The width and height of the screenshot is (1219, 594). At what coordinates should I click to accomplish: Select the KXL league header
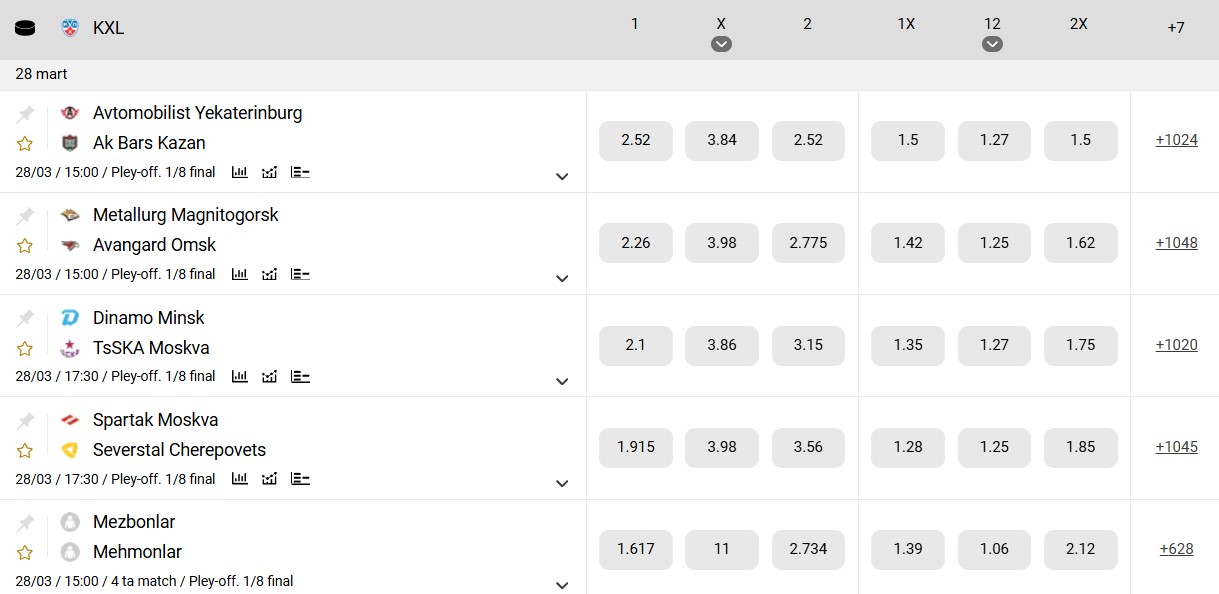tap(108, 28)
